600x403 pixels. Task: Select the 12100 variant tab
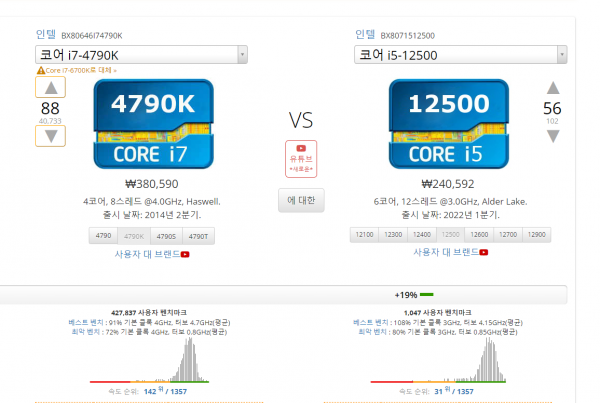point(364,235)
